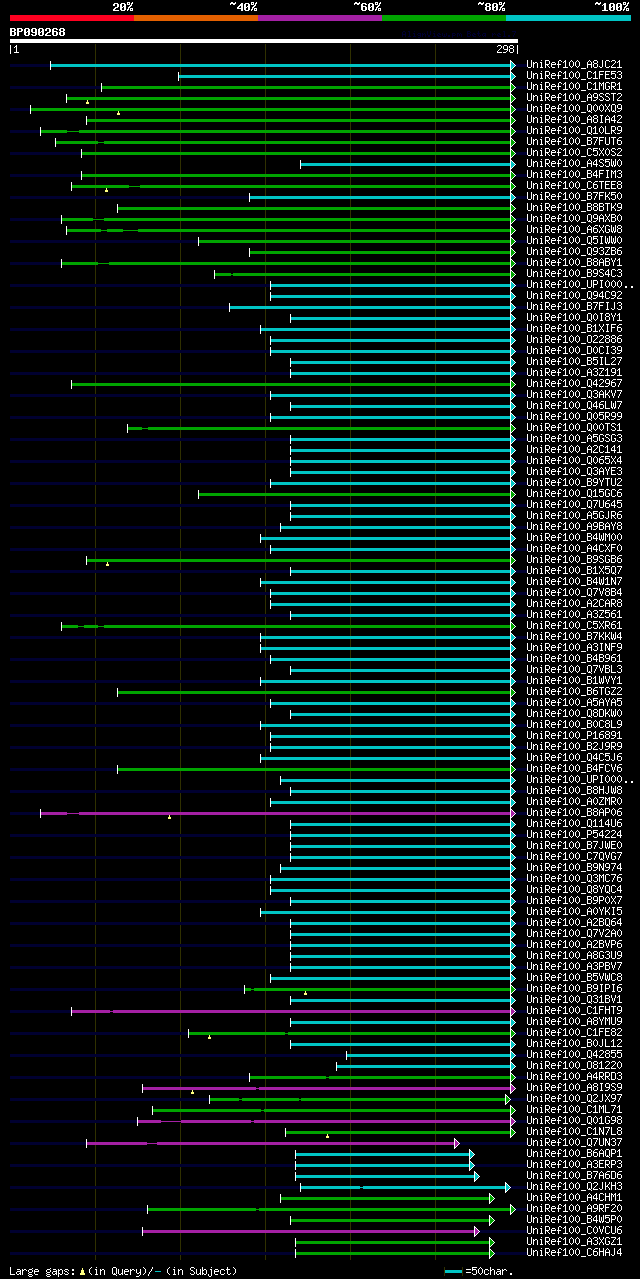Open hit UniRef100_A4S5W0
Image resolution: width=640 pixels, height=1279 pixels.
(x=574, y=163)
